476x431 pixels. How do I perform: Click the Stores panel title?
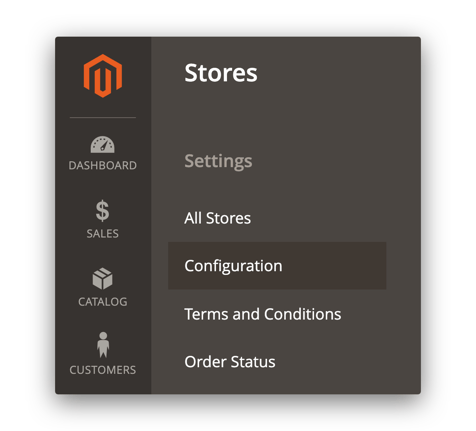tap(221, 73)
